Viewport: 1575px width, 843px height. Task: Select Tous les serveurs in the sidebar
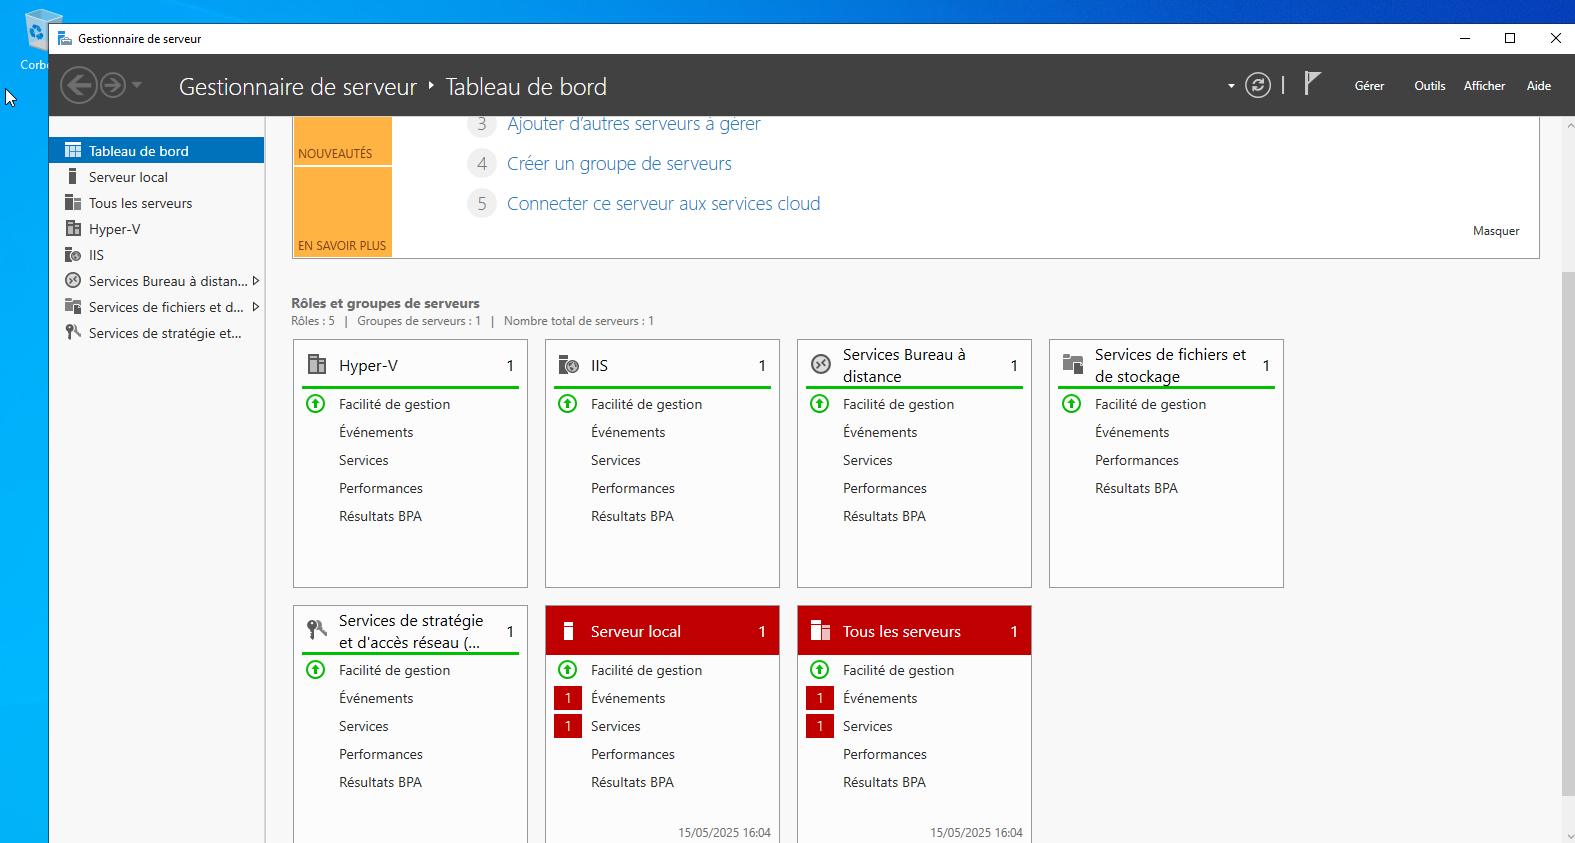(156, 202)
